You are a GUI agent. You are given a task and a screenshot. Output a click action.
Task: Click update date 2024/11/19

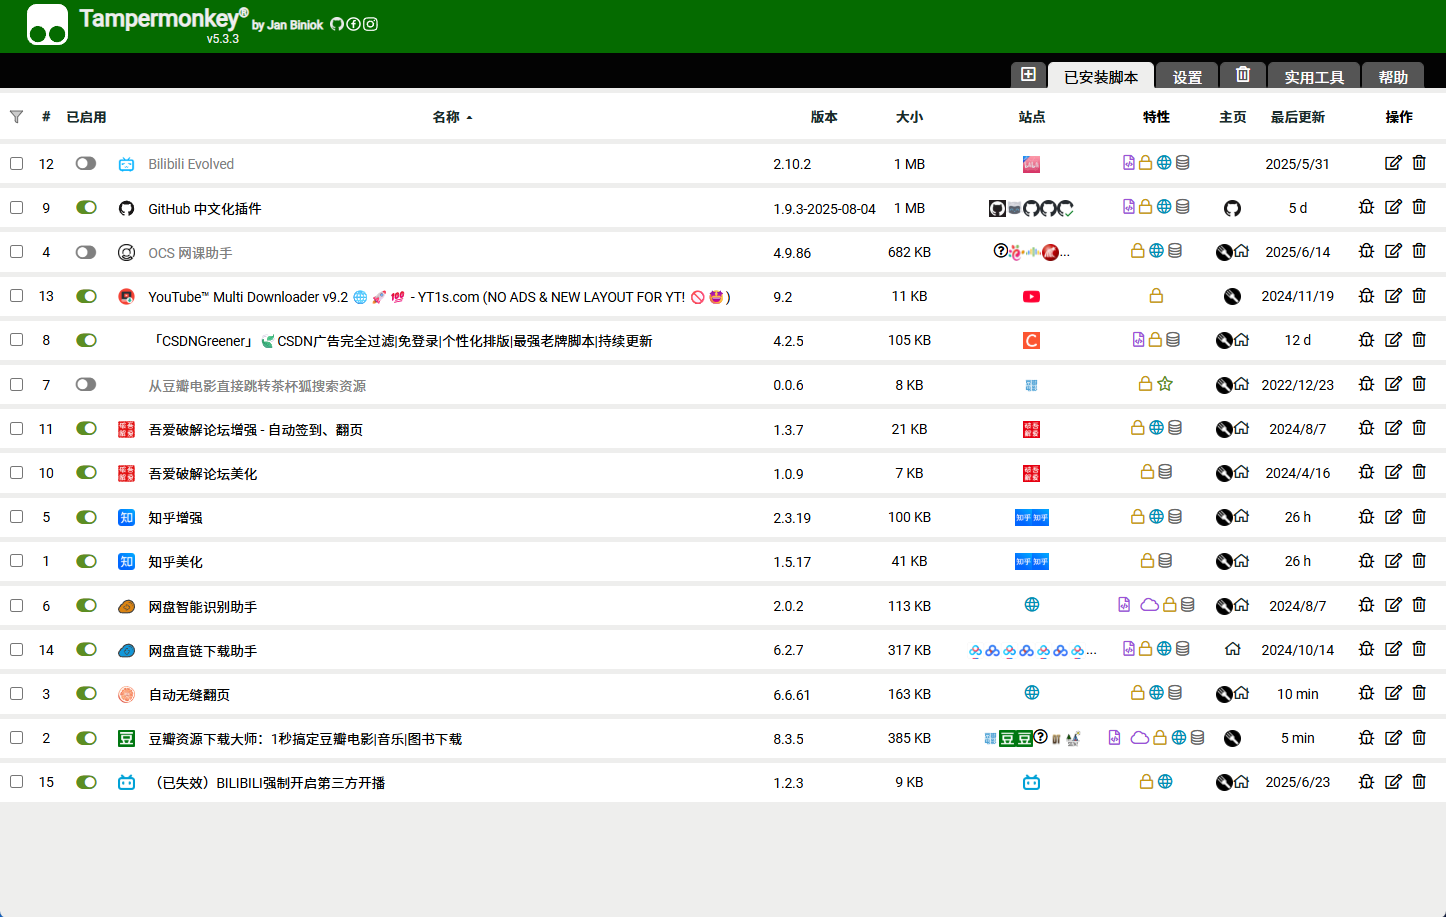(x=1298, y=296)
